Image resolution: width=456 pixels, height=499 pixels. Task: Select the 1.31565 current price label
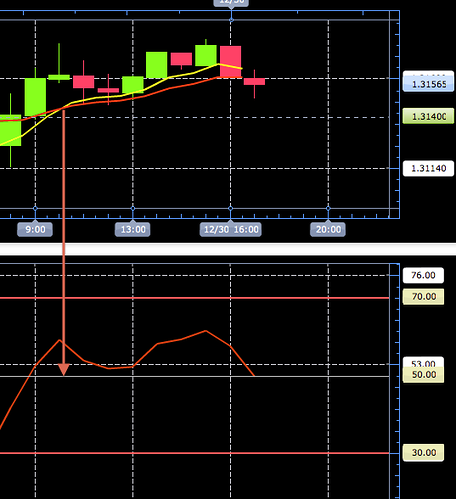pyautogui.click(x=428, y=84)
